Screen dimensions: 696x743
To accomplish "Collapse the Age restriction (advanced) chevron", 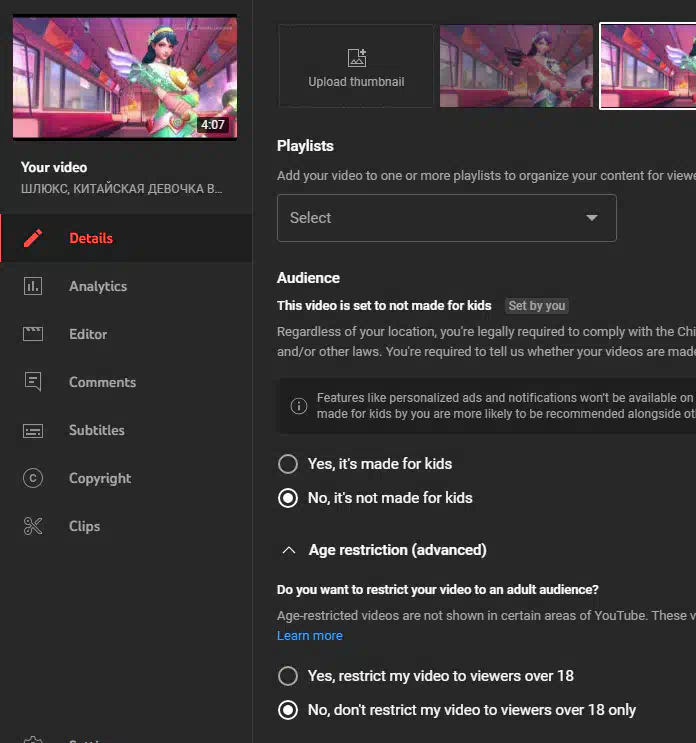I will (289, 550).
